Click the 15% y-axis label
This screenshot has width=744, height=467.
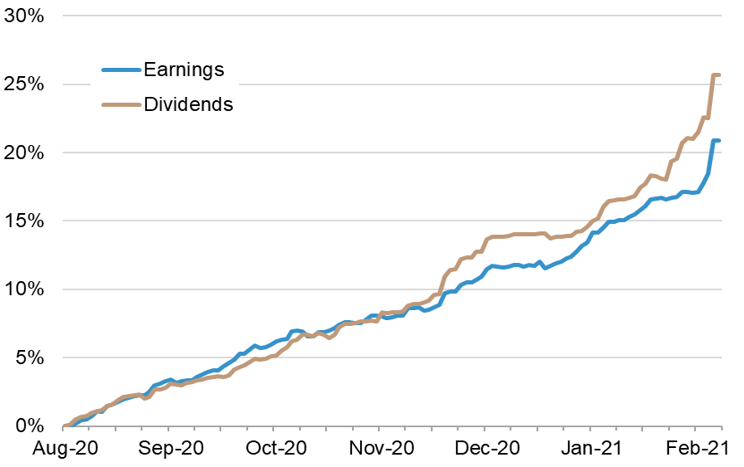coord(24,221)
